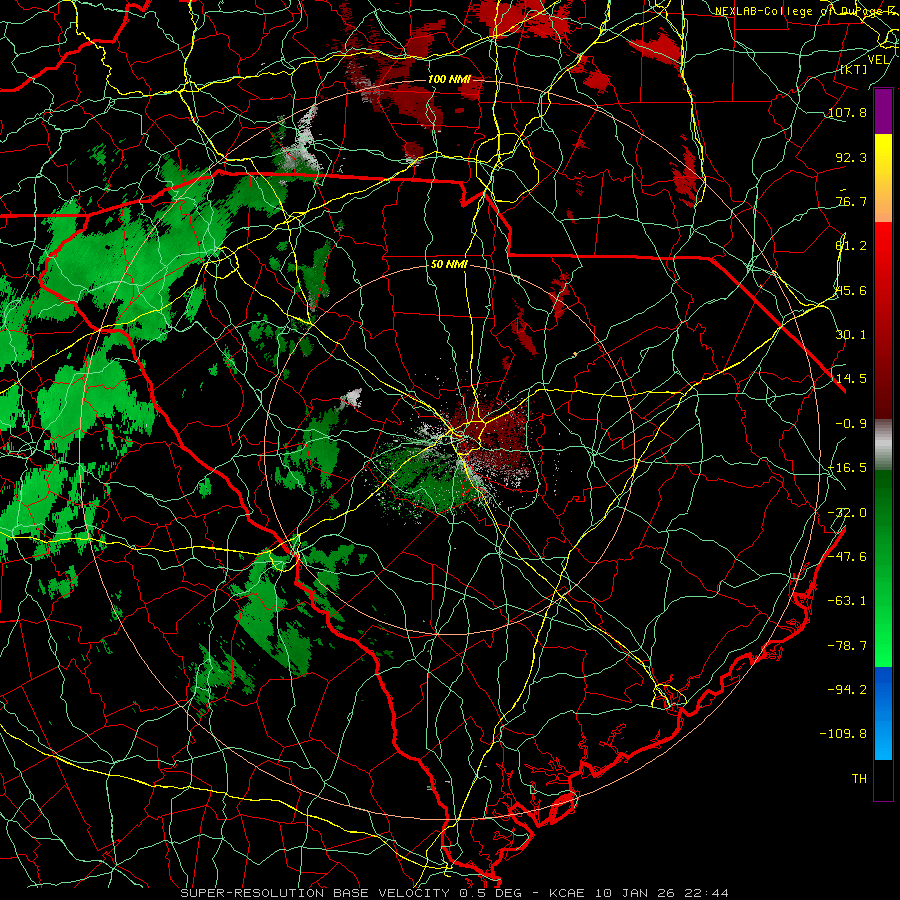The image size is (900, 900).
Task: Select the -47.6 scale value
Action: pyautogui.click(x=847, y=557)
